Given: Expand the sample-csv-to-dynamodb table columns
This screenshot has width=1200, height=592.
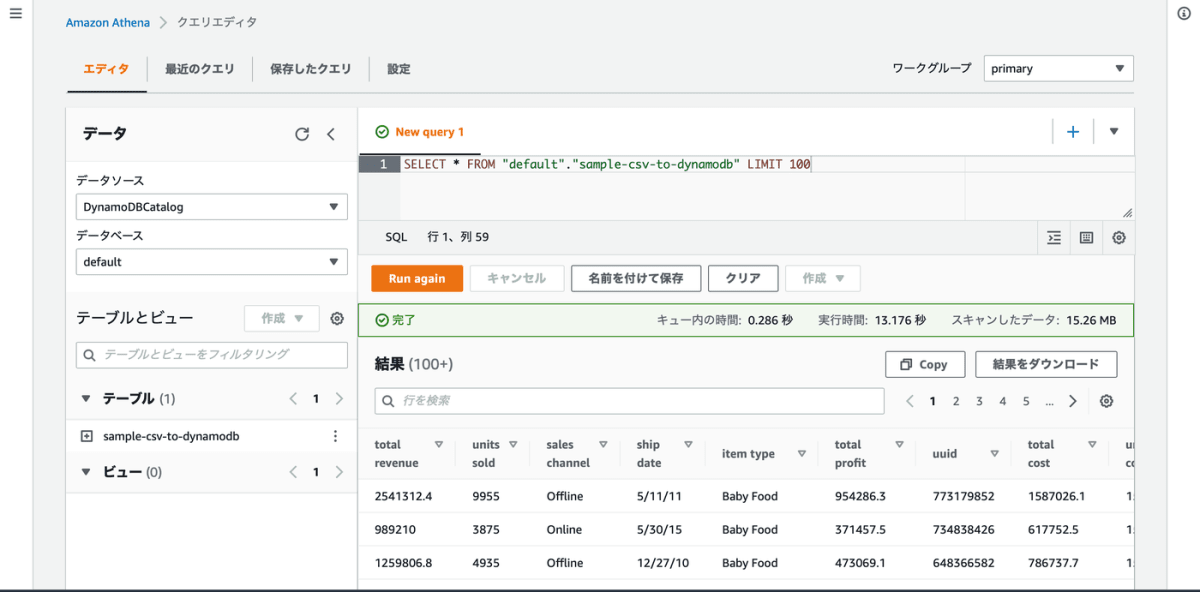Looking at the screenshot, I should pos(86,436).
